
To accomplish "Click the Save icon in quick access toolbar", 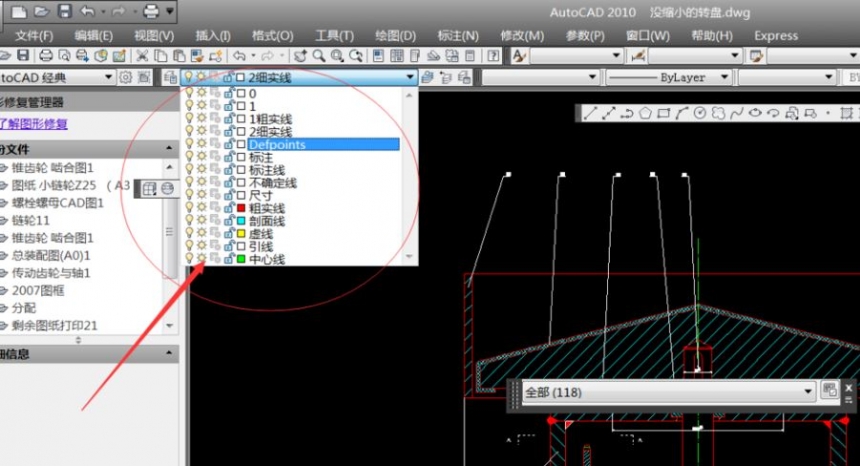I will click(64, 12).
